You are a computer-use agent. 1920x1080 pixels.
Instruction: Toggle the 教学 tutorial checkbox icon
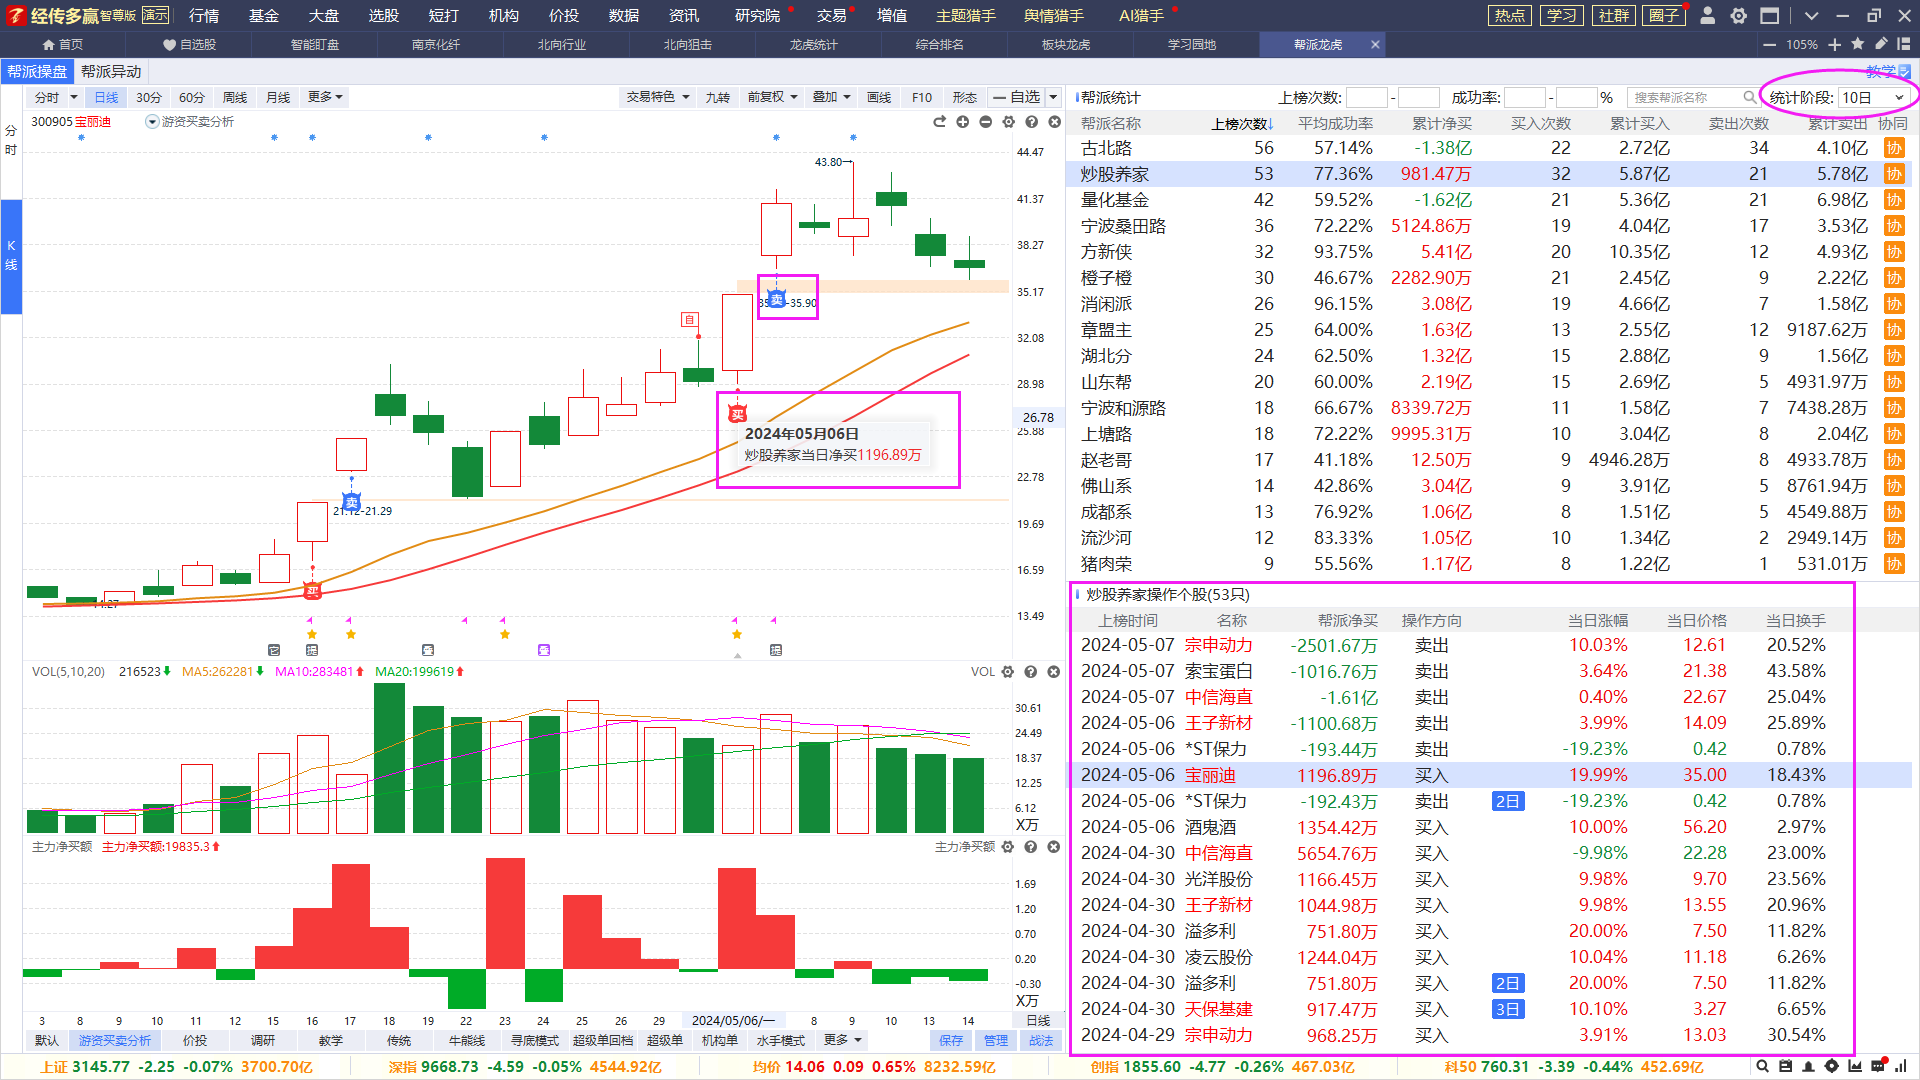1904,71
